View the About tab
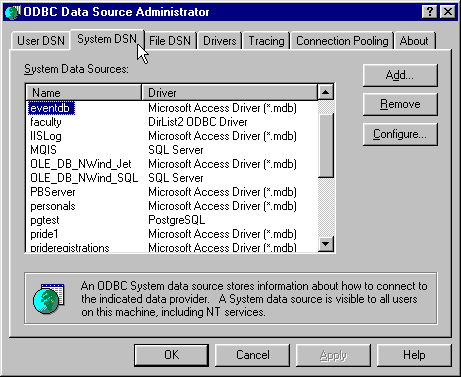 pos(414,41)
